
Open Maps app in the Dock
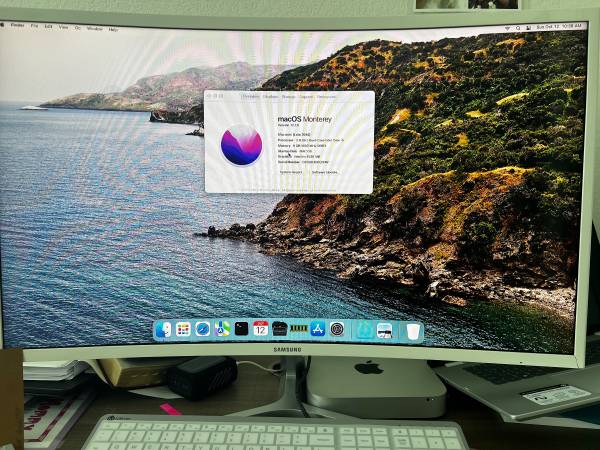(222, 329)
